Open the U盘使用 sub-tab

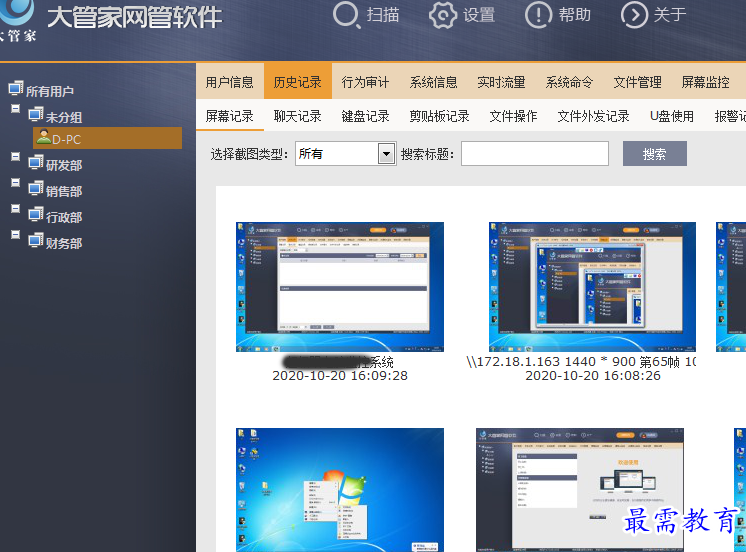(672, 116)
